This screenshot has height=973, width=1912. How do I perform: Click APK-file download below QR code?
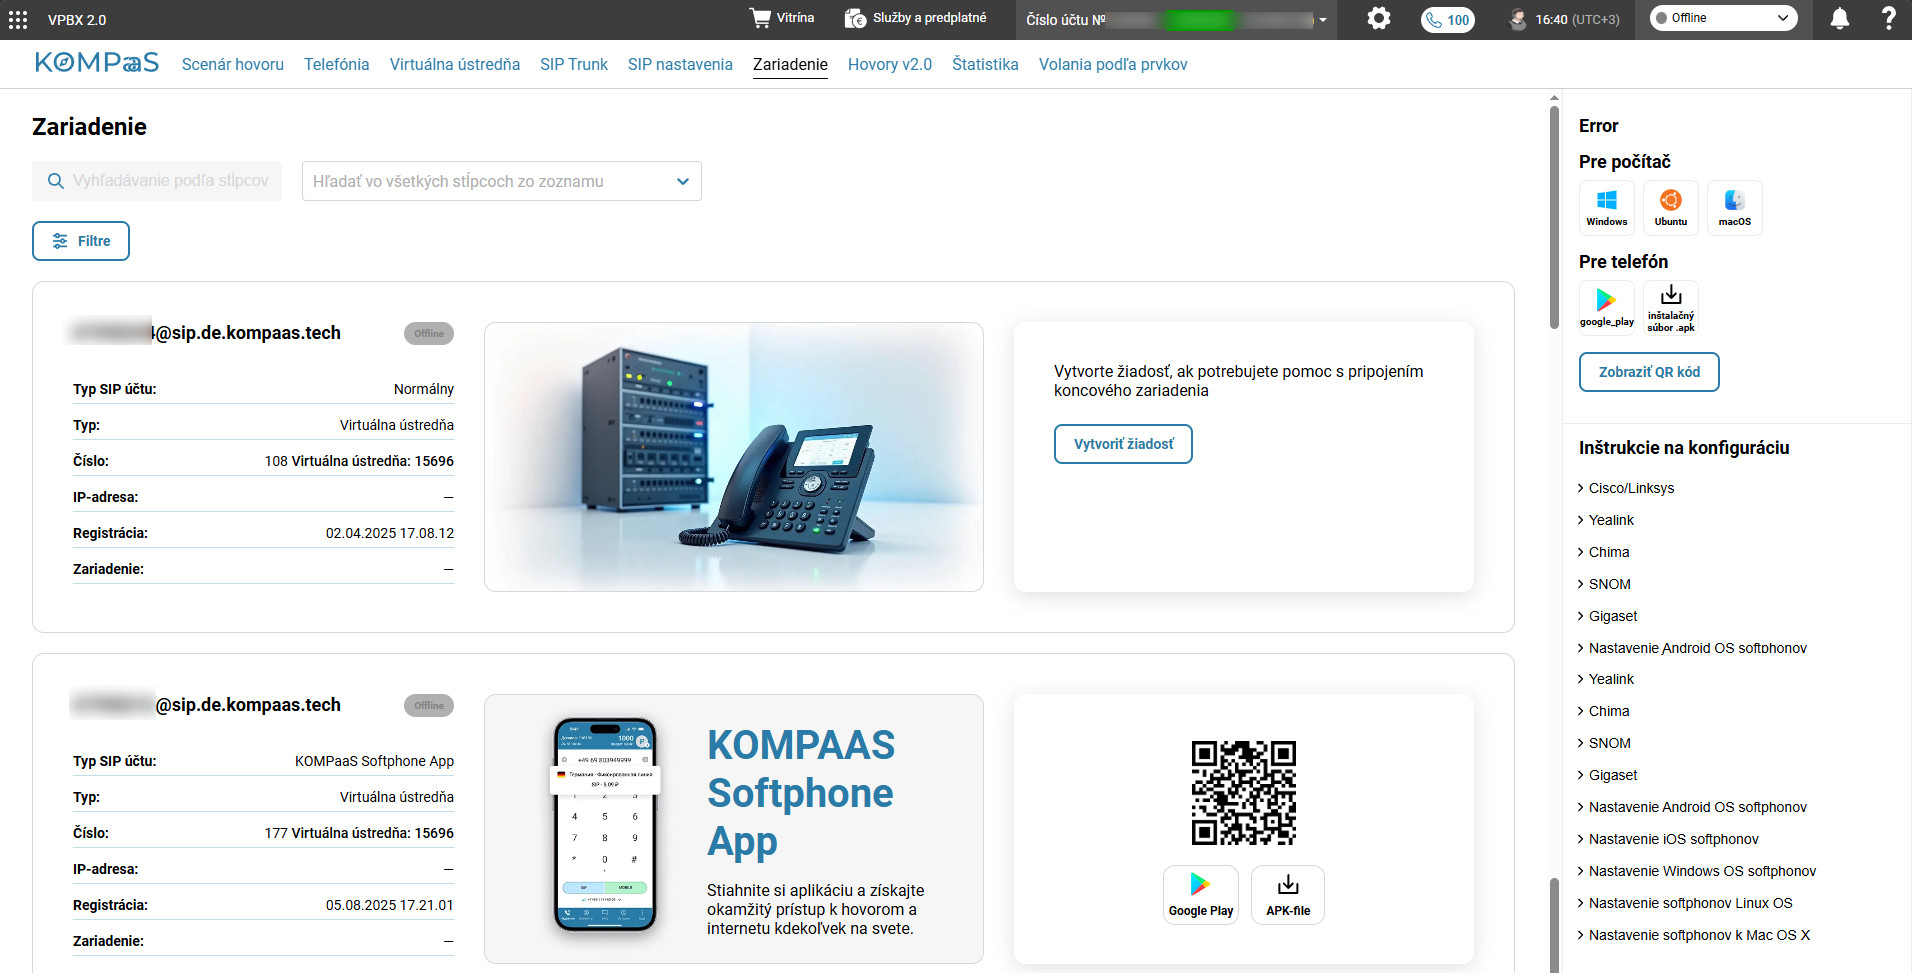tap(1288, 895)
